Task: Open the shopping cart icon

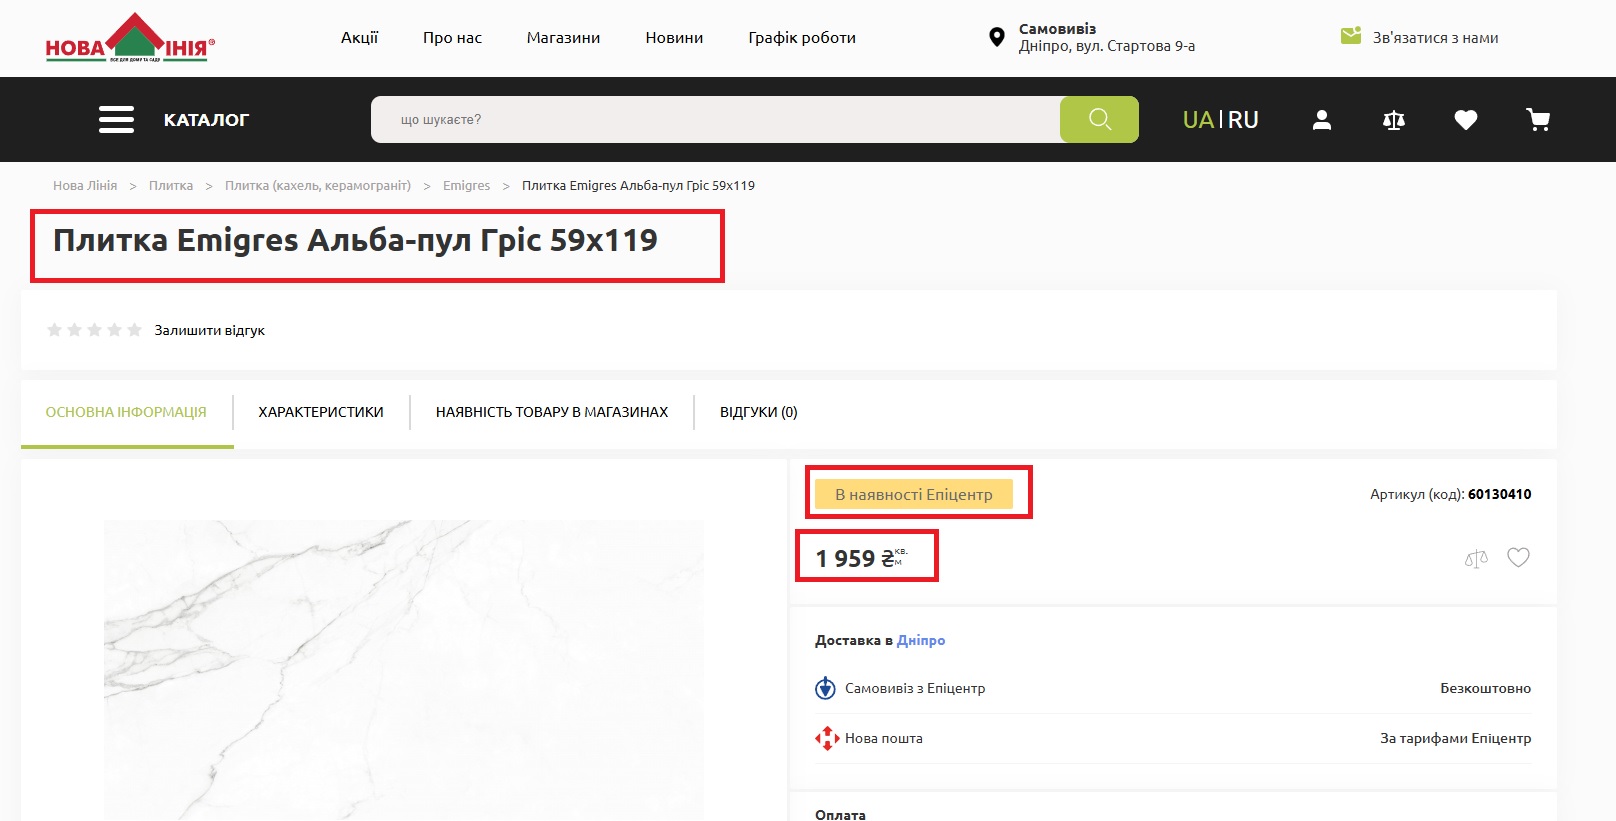Action: [x=1538, y=120]
